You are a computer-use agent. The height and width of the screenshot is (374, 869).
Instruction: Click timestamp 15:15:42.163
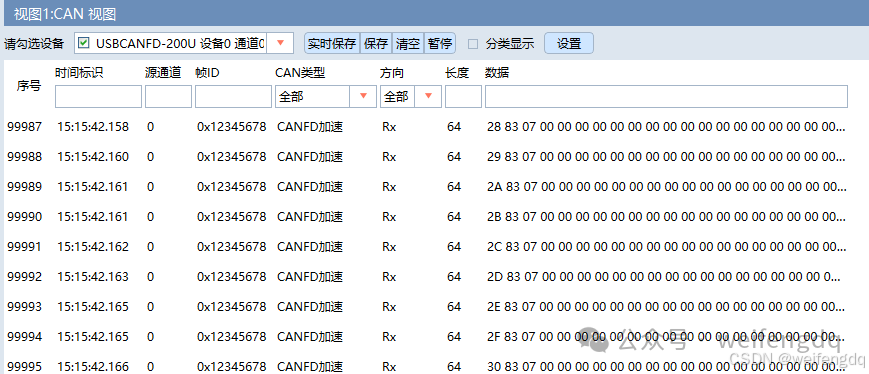coord(93,276)
